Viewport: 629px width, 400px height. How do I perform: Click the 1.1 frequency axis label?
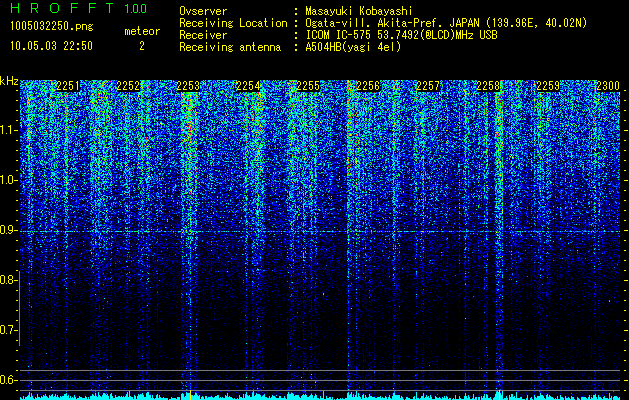coord(8,130)
